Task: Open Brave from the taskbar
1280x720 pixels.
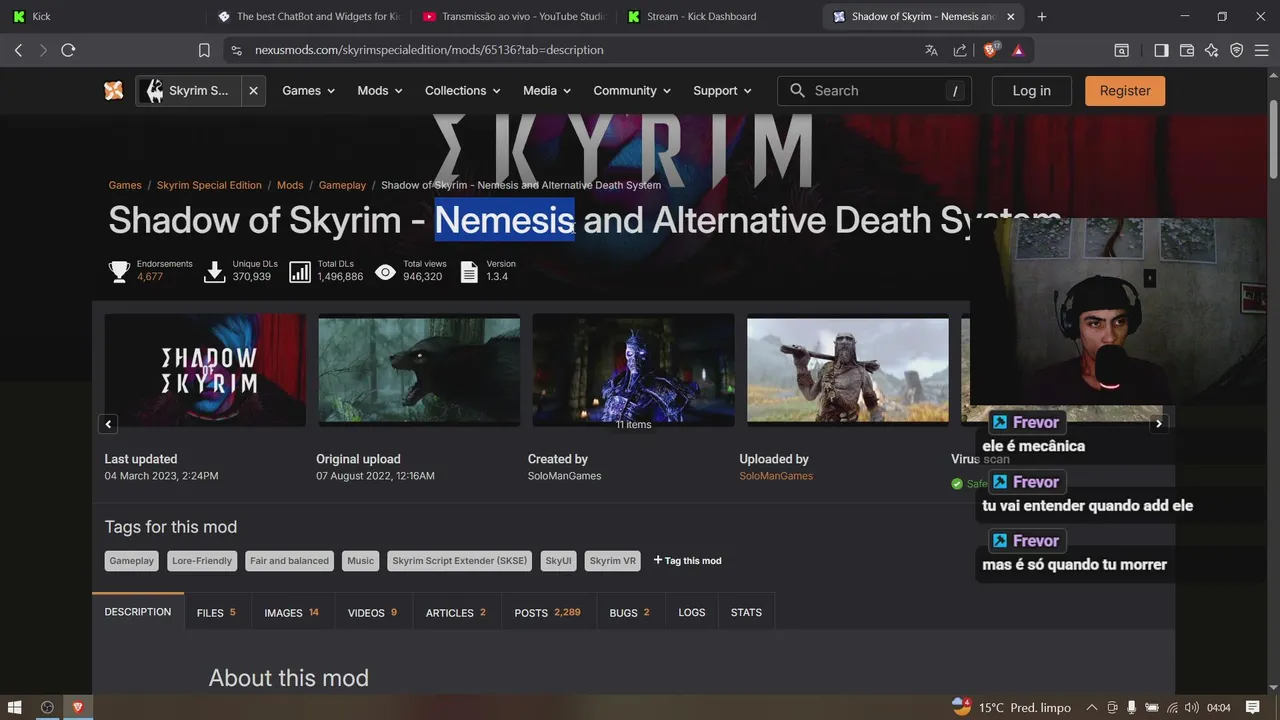Action: (x=77, y=707)
